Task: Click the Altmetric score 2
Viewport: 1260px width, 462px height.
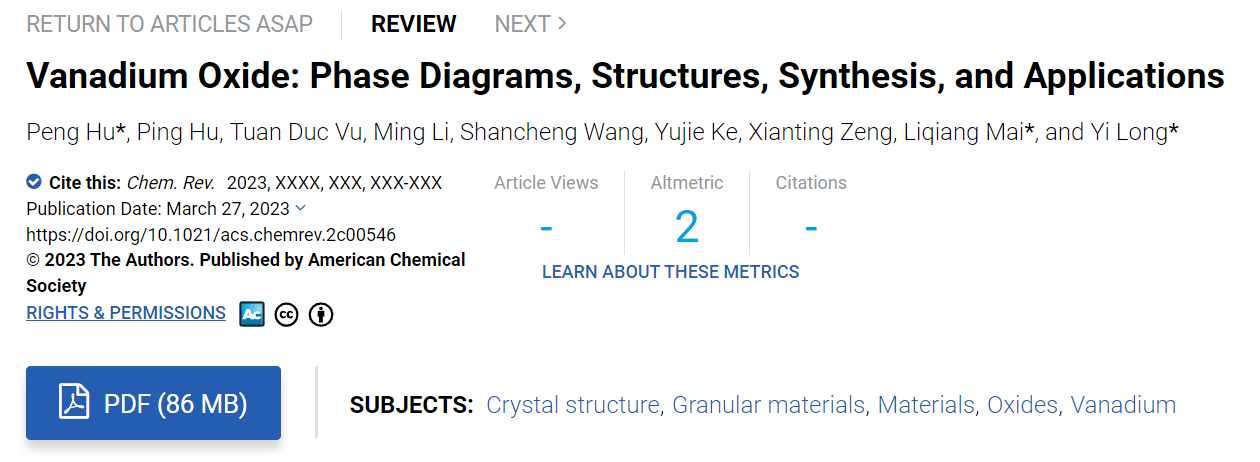Action: [x=687, y=228]
